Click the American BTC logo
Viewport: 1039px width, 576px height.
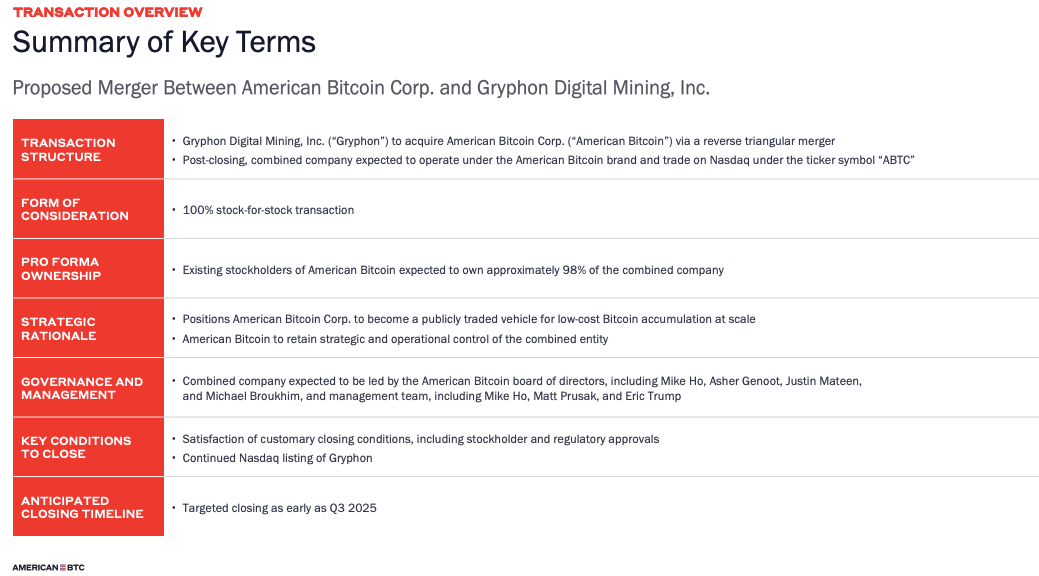[48, 567]
